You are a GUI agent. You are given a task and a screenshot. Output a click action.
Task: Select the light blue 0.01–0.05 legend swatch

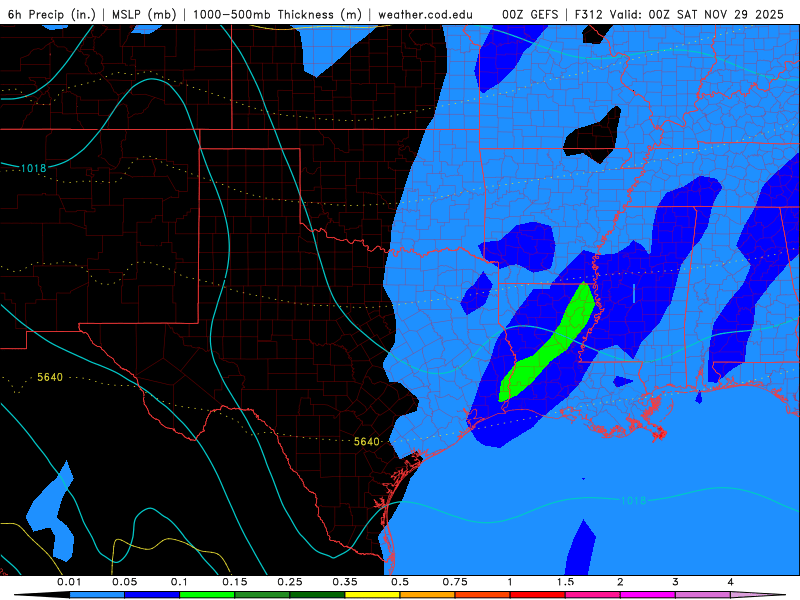pyautogui.click(x=97, y=595)
